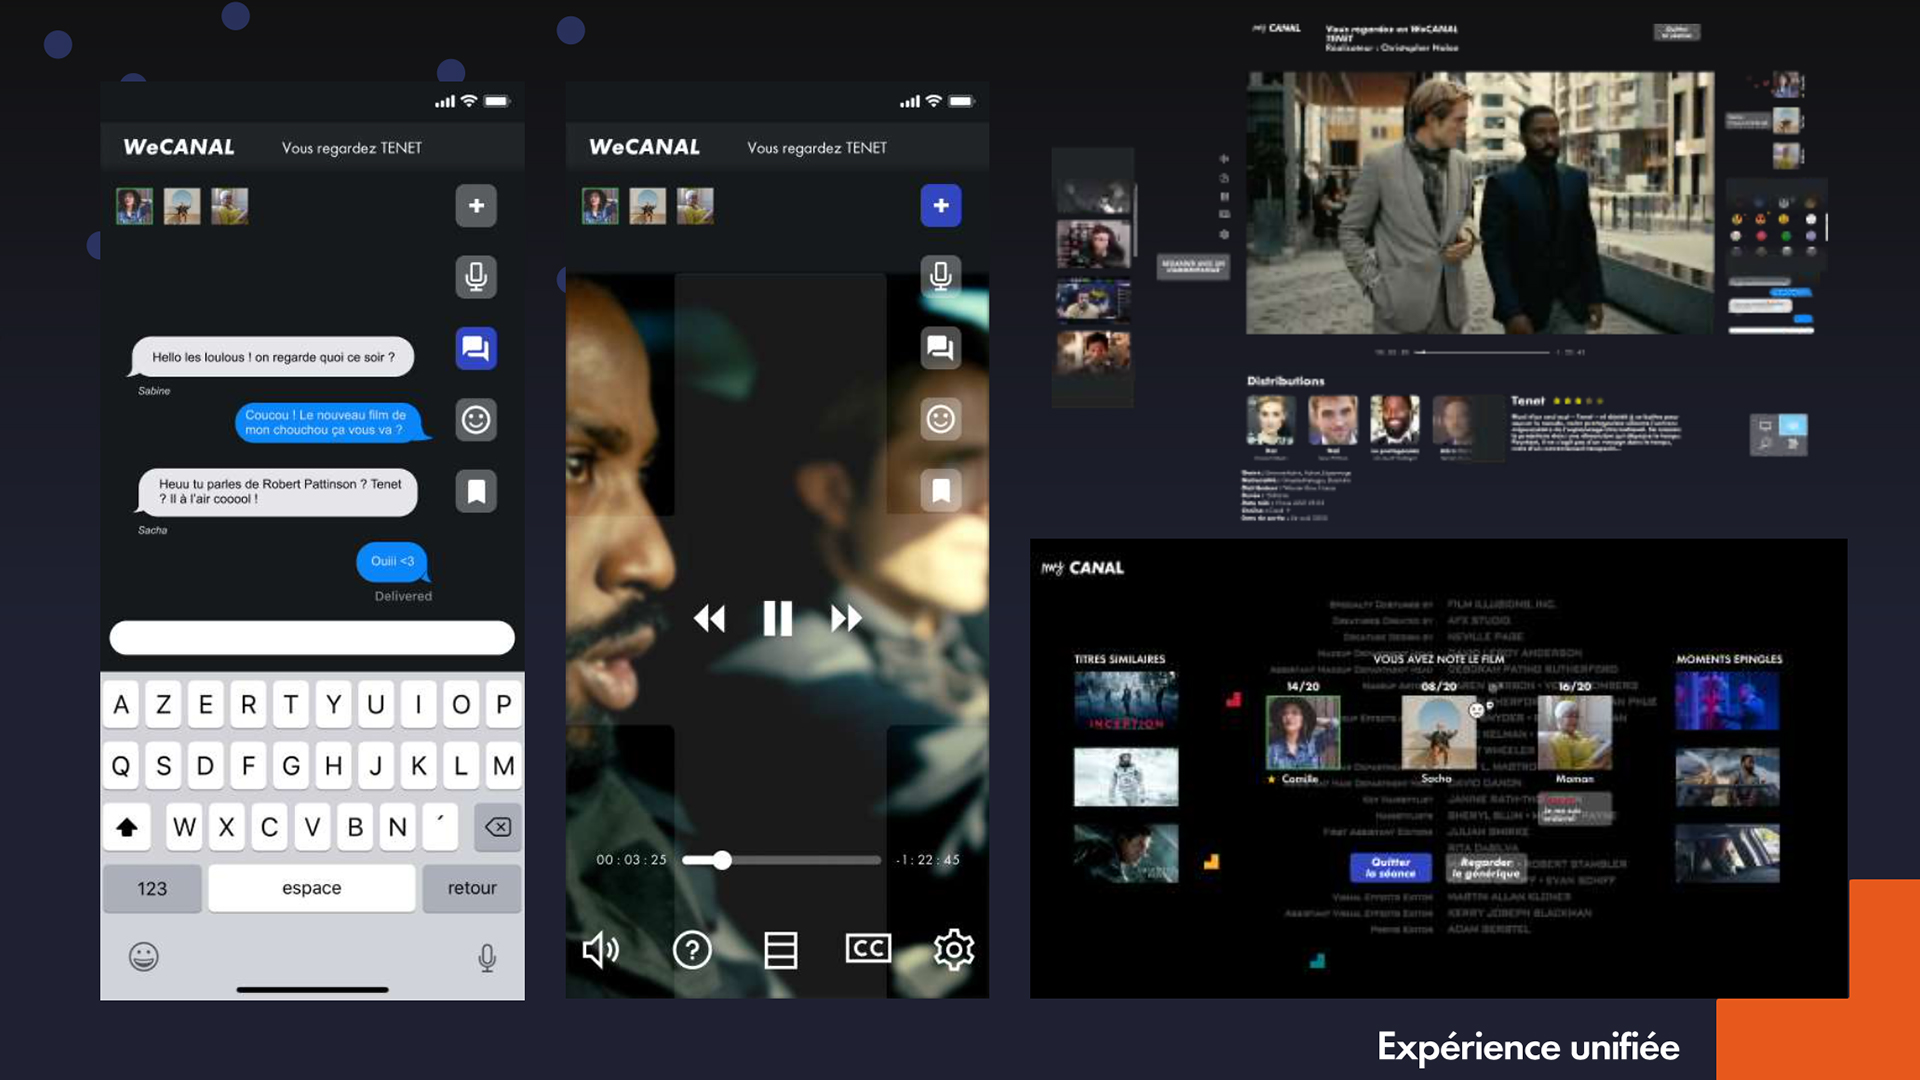Pause the TENET playback
The image size is (1920, 1080).
tap(777, 619)
